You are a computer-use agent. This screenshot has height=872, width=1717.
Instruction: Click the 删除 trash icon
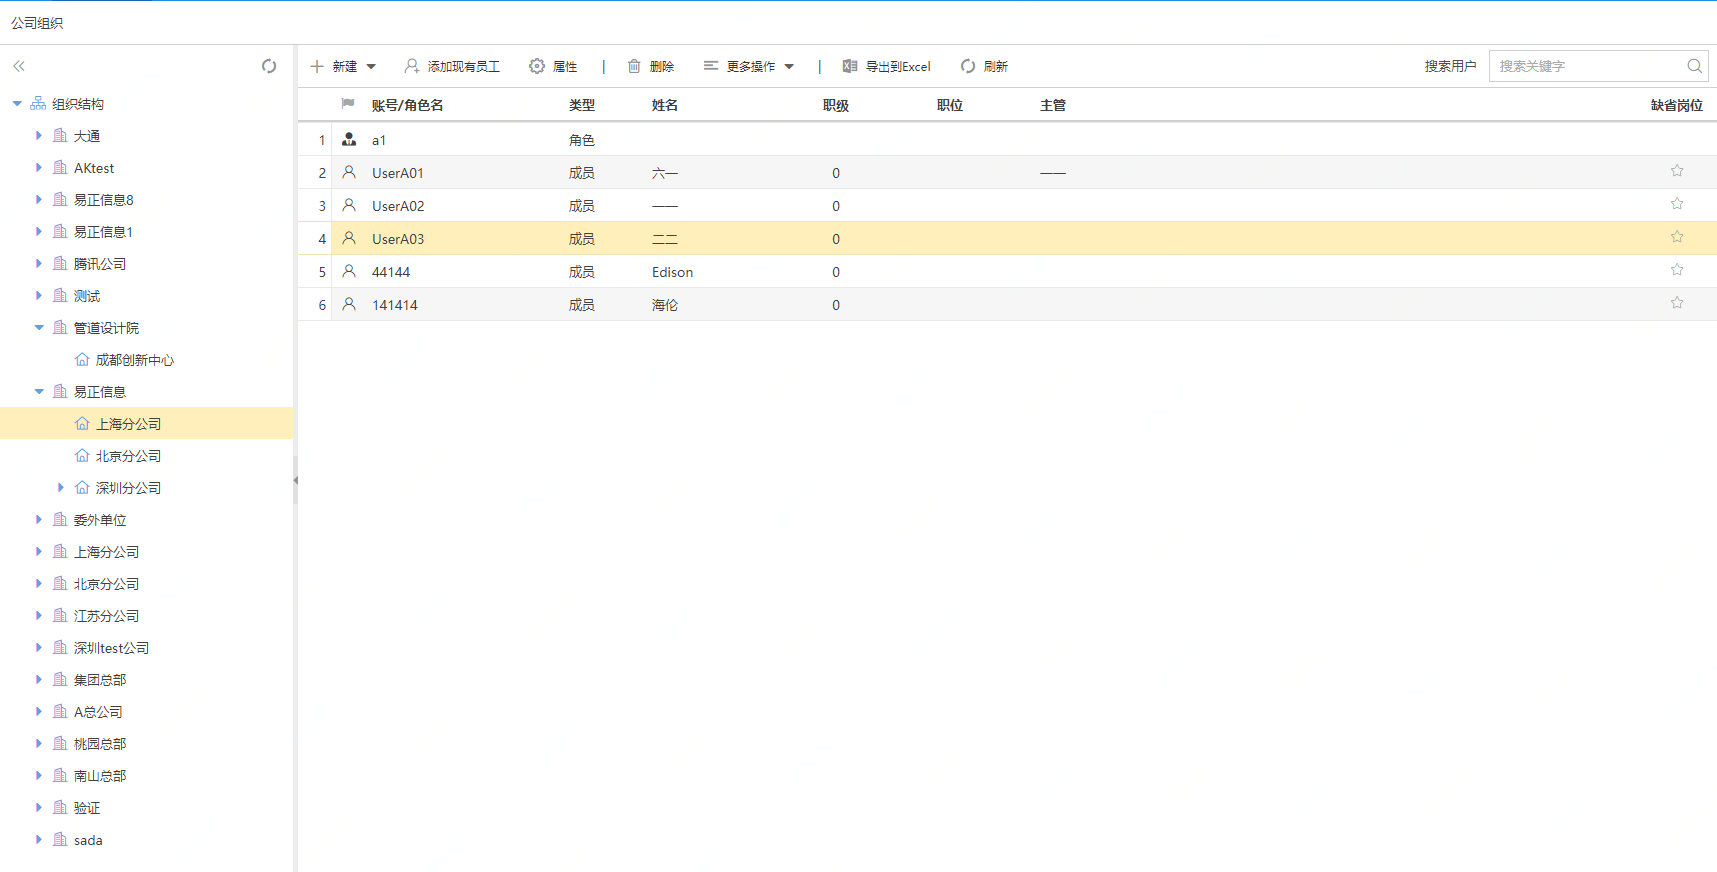(634, 66)
